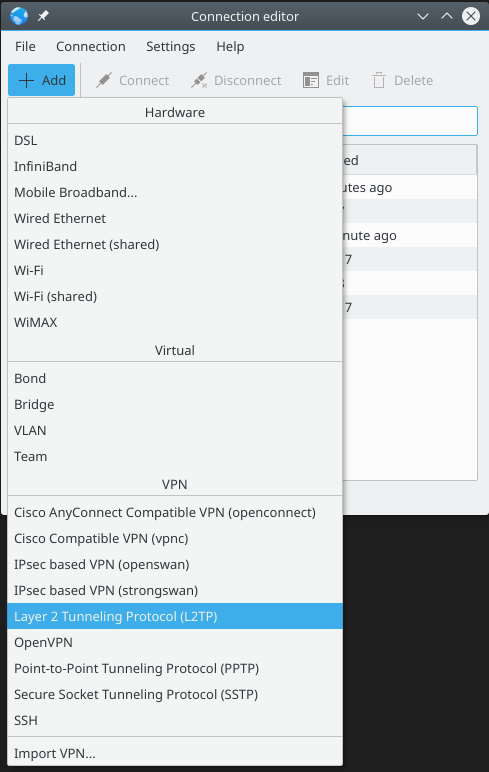Click the Delete trash icon

pos(379,80)
